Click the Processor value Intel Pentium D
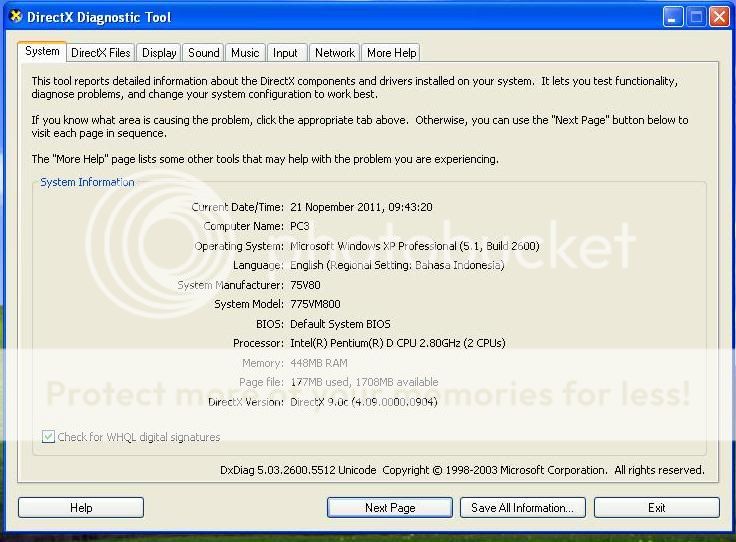736x542 pixels. (398, 343)
